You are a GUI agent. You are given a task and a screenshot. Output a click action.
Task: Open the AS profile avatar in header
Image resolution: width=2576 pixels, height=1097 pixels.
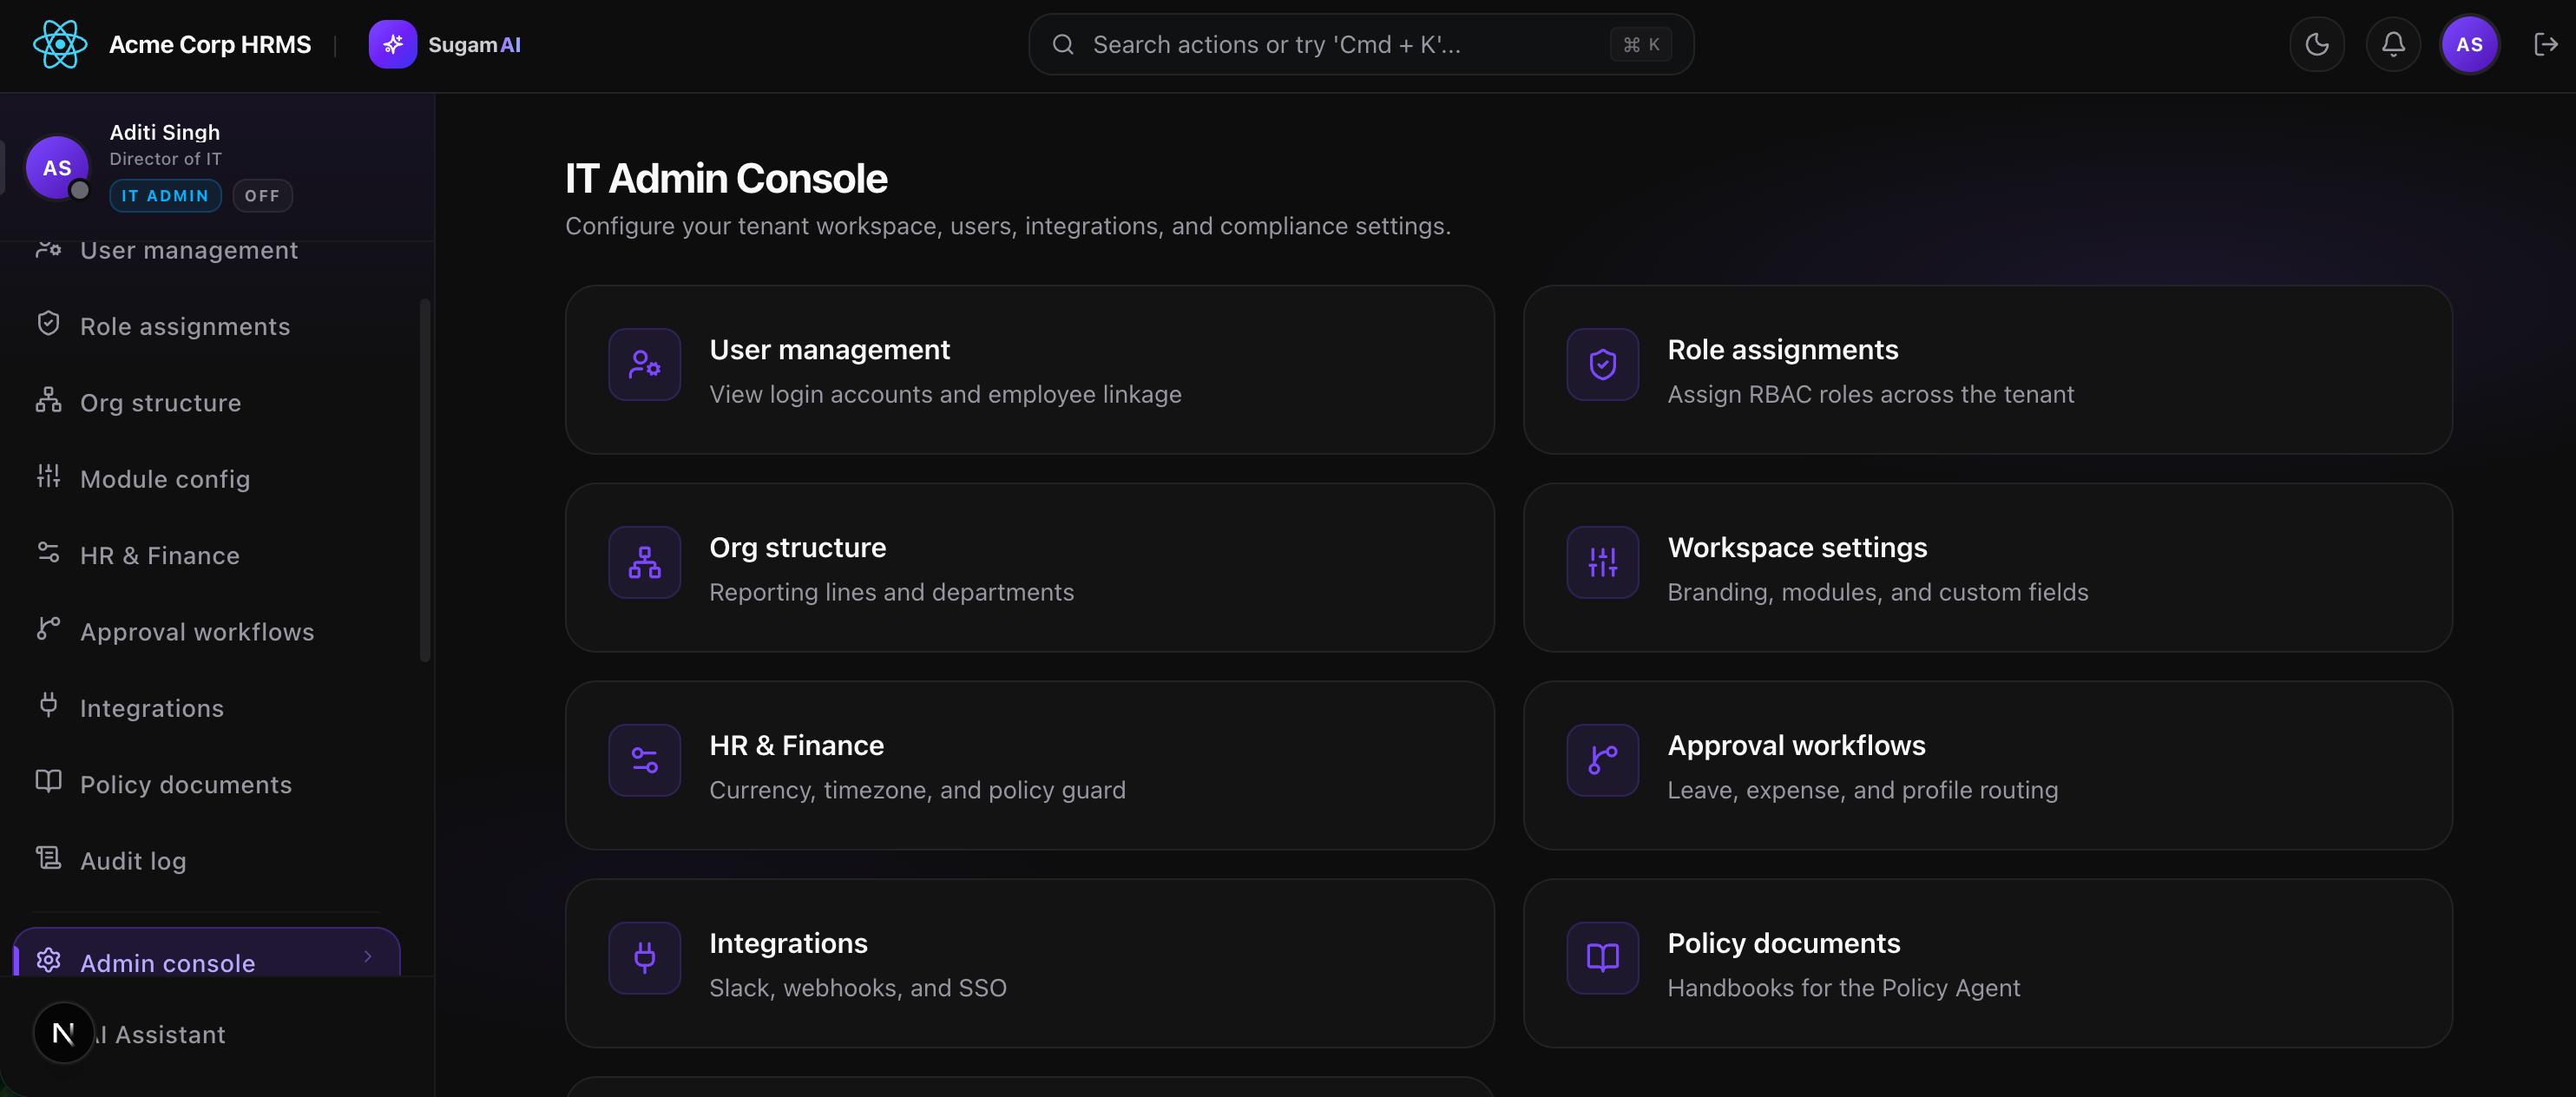point(2469,44)
